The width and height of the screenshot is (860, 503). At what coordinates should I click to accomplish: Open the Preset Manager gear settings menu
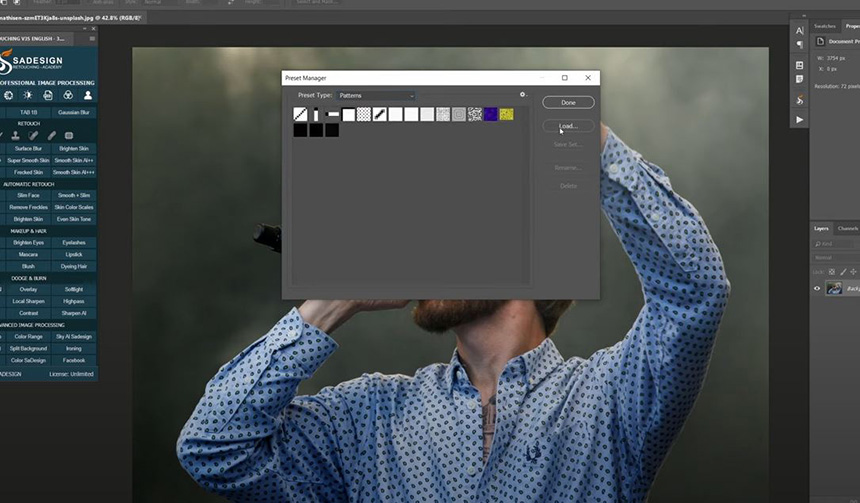[522, 94]
